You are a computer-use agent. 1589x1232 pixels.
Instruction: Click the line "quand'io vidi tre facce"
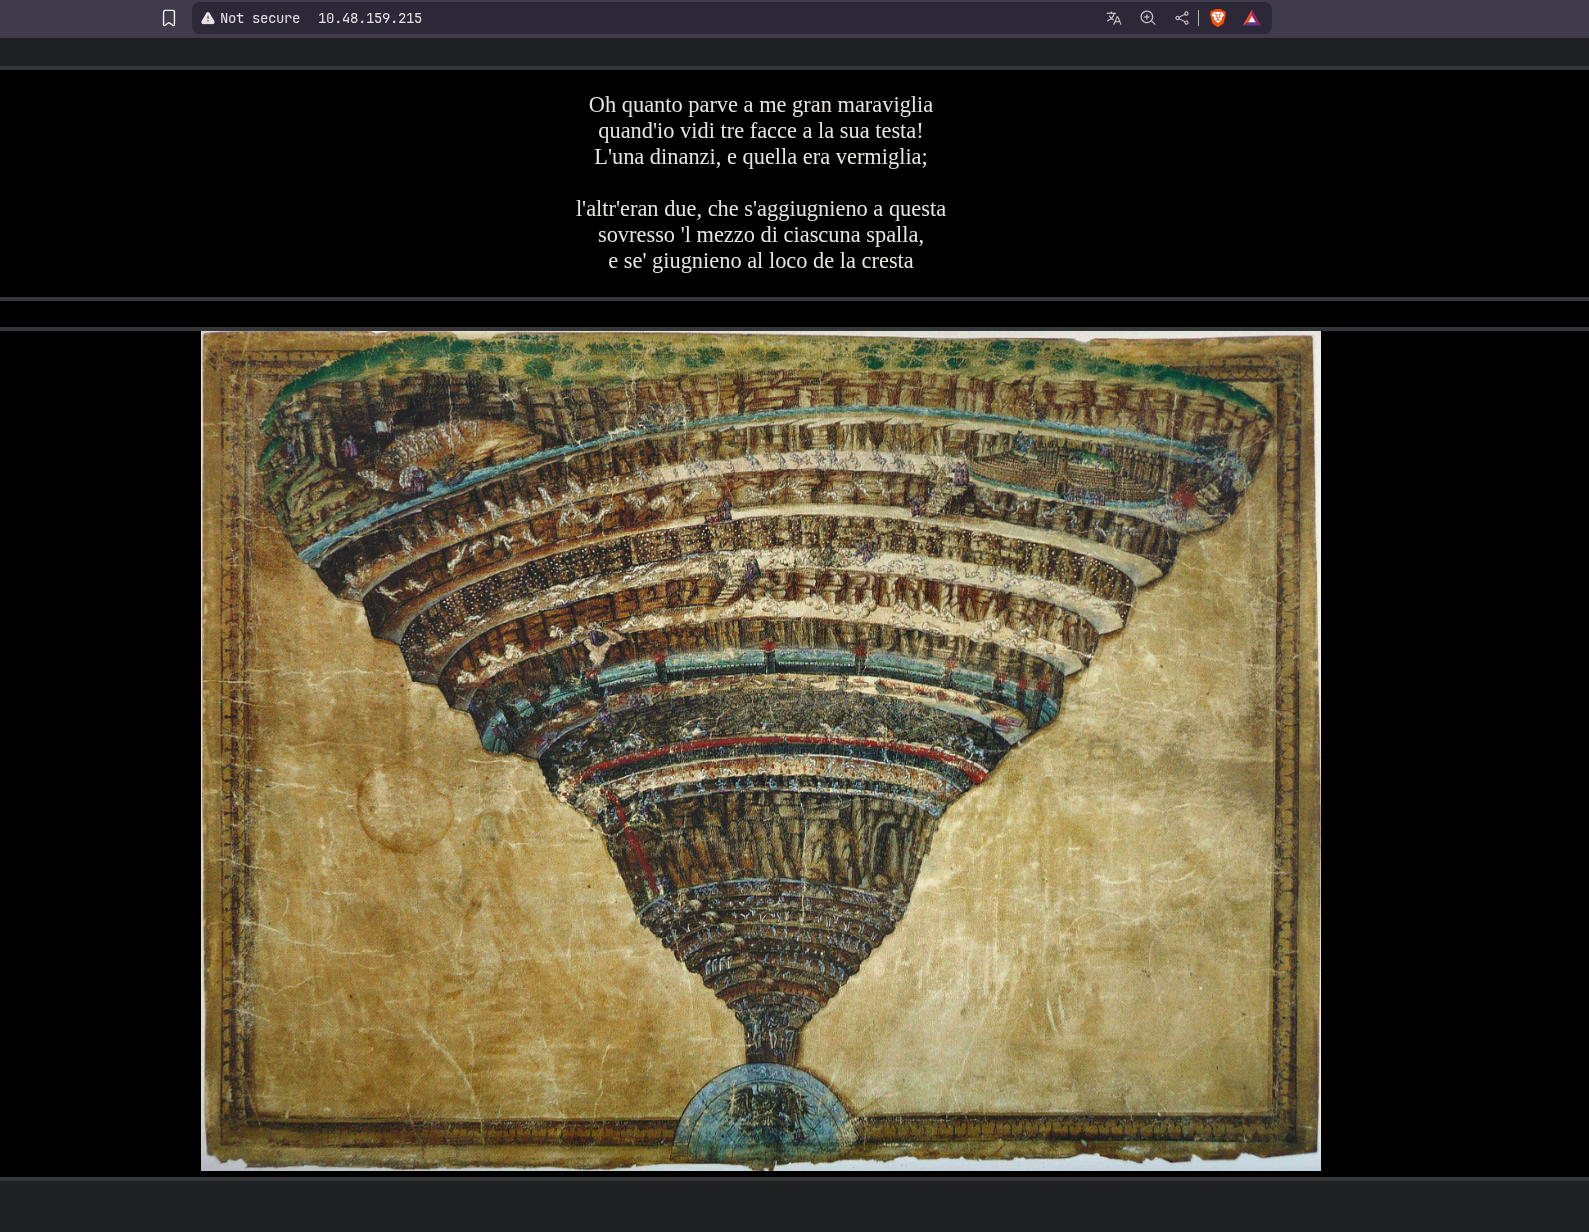tap(760, 131)
